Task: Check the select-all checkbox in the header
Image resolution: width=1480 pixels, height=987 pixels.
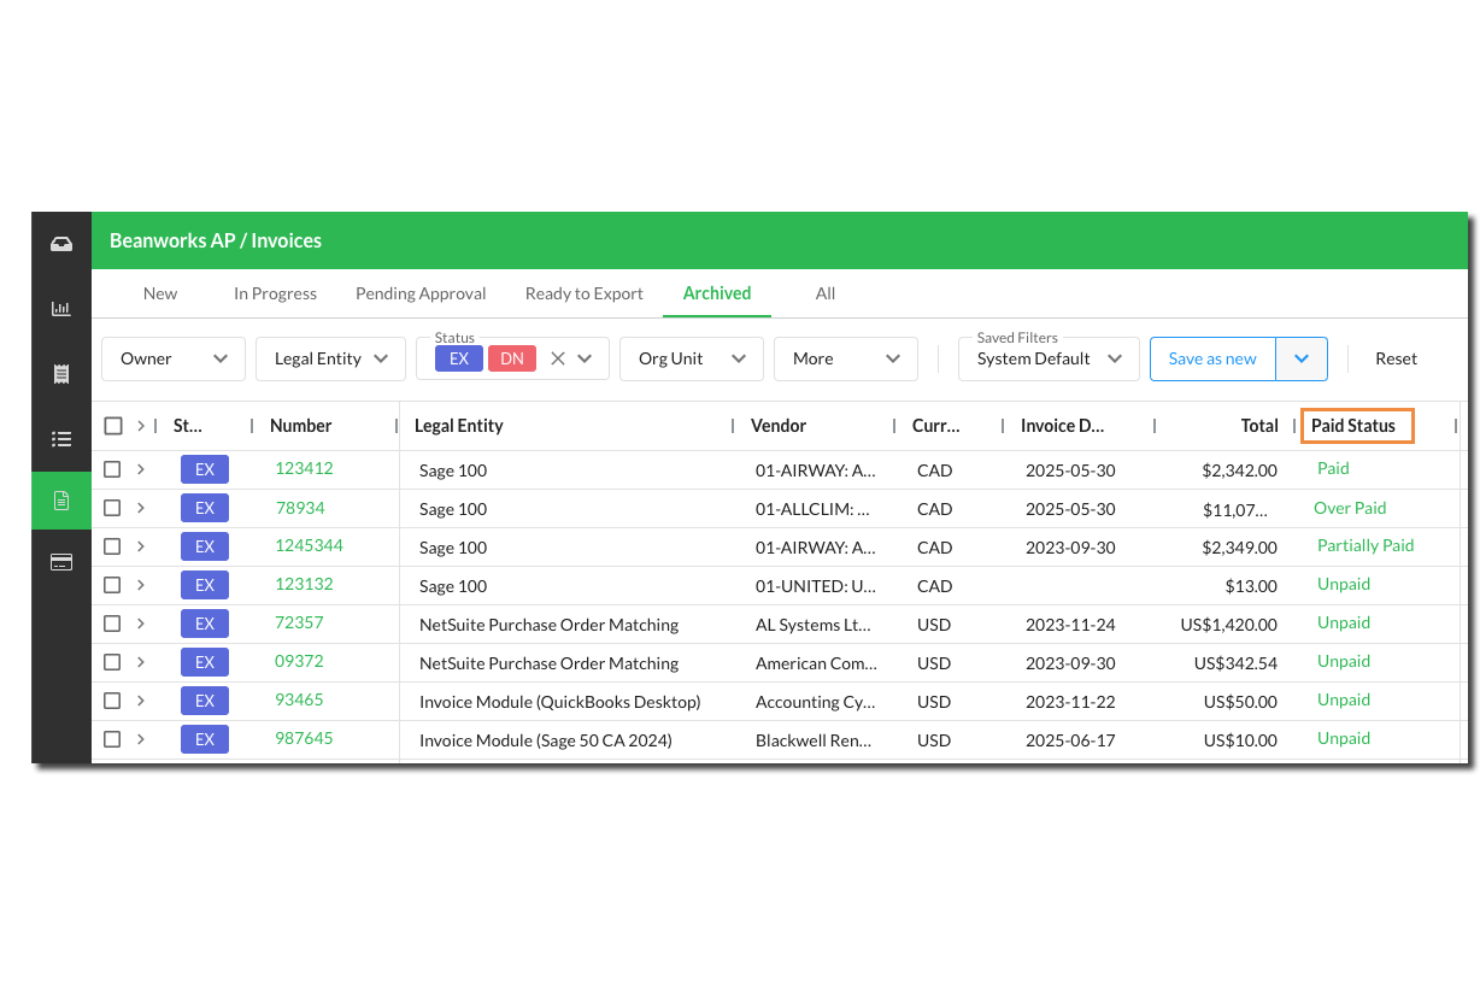Action: tap(113, 425)
